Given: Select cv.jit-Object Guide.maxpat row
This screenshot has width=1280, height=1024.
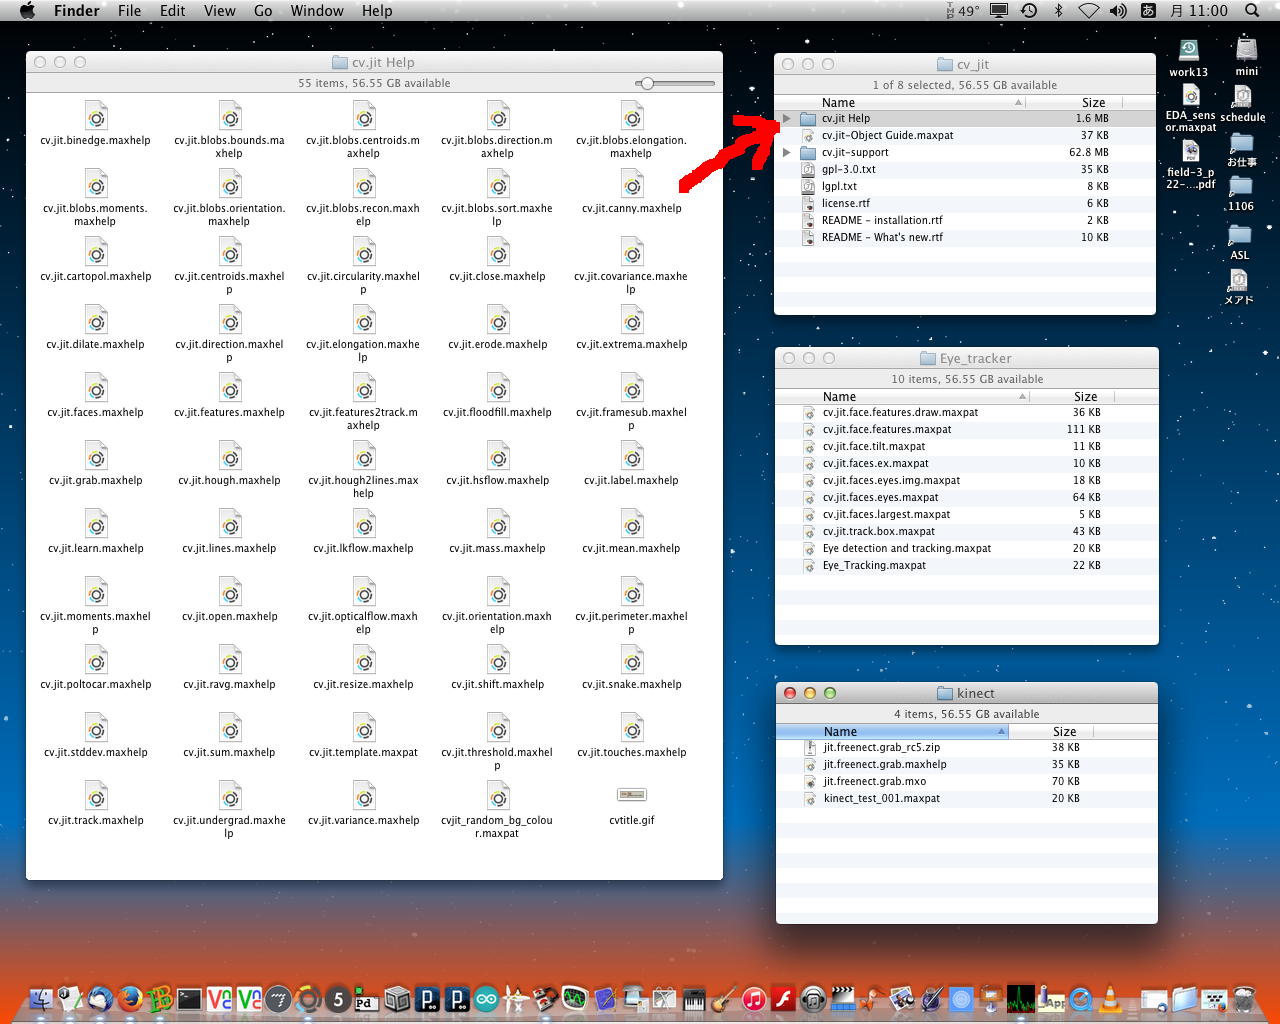Looking at the screenshot, I should point(965,135).
